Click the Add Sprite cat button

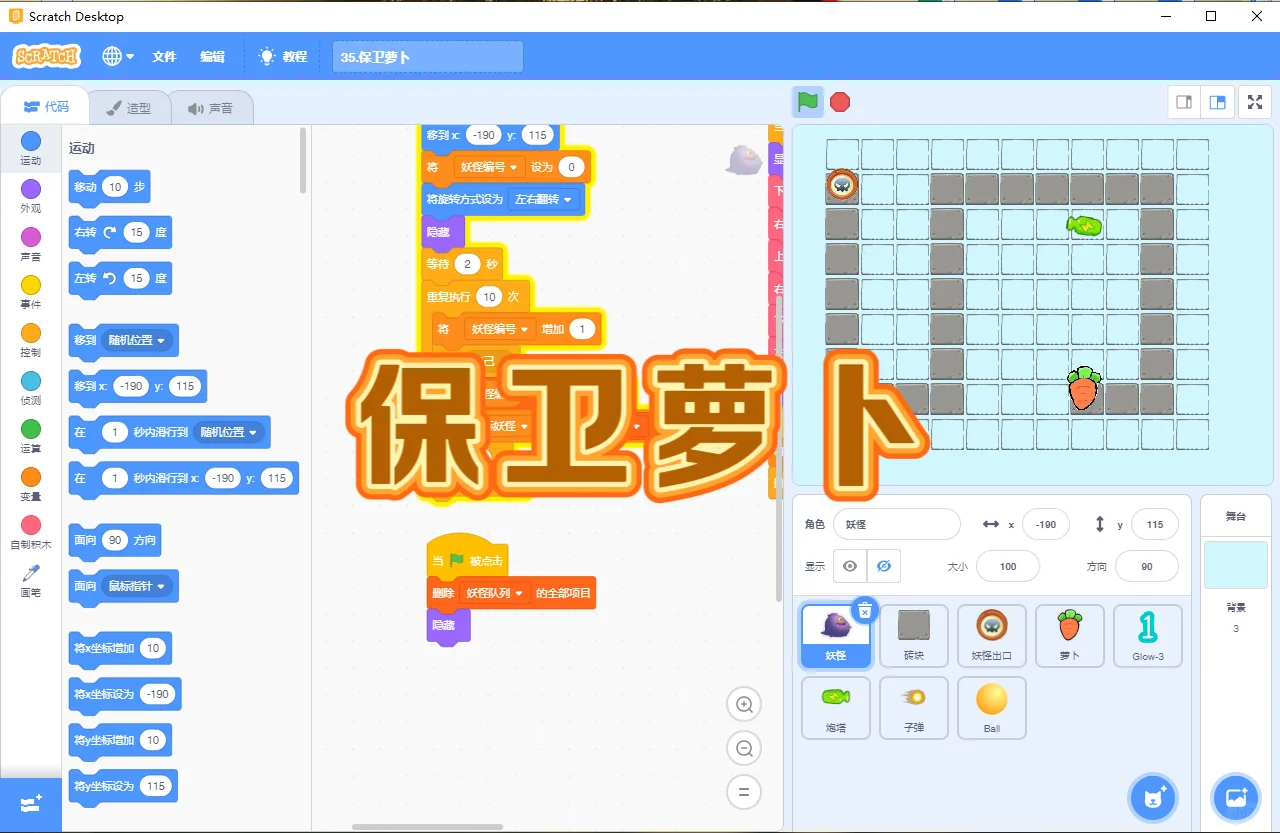pos(1153,797)
